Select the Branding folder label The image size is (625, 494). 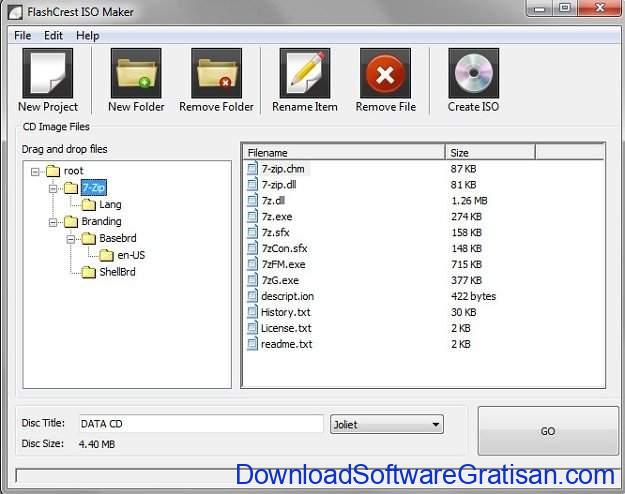(x=102, y=221)
